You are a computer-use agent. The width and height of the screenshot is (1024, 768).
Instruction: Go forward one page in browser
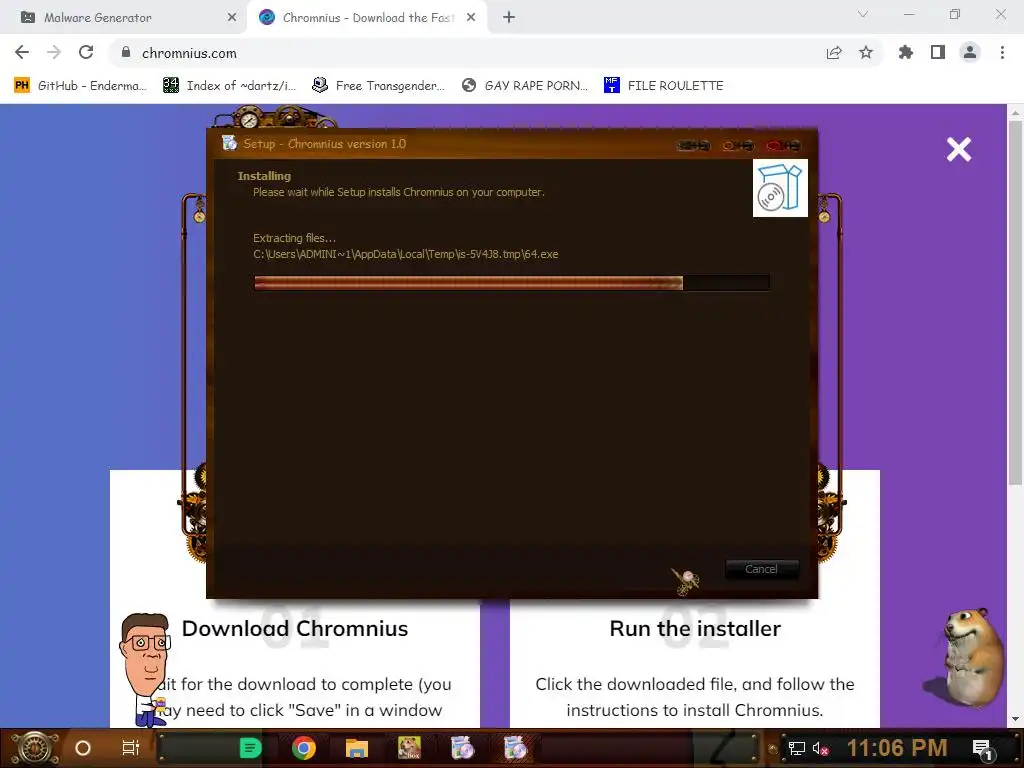point(54,52)
